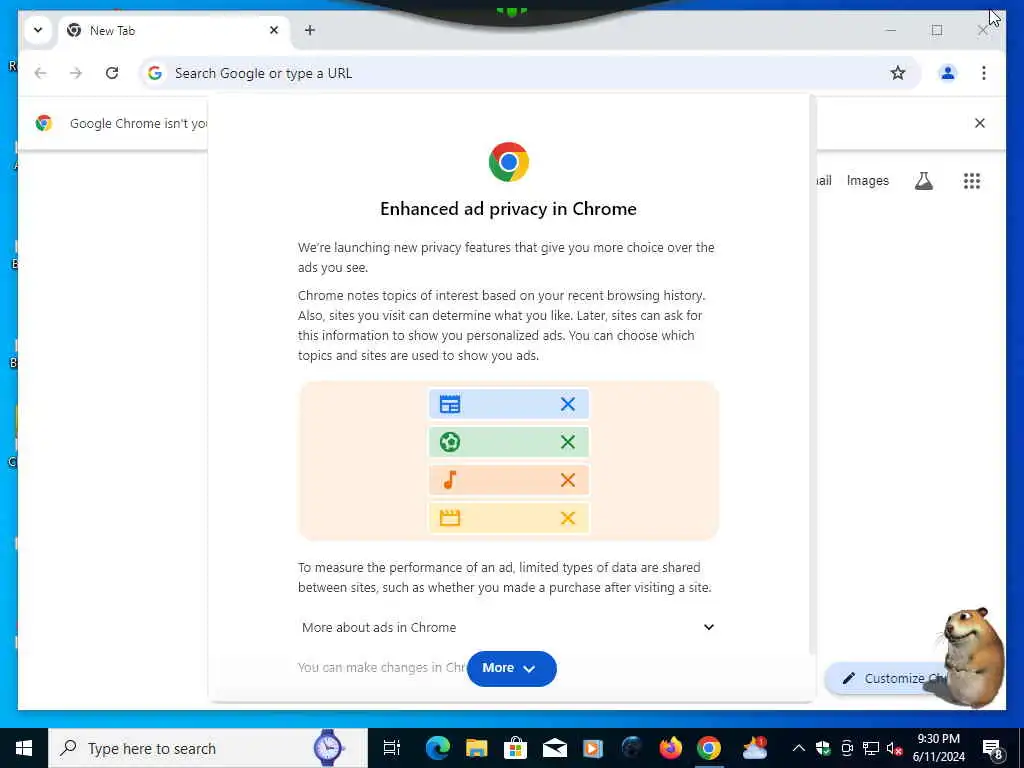Open the clock showing 9:30 PM

pos(938,748)
